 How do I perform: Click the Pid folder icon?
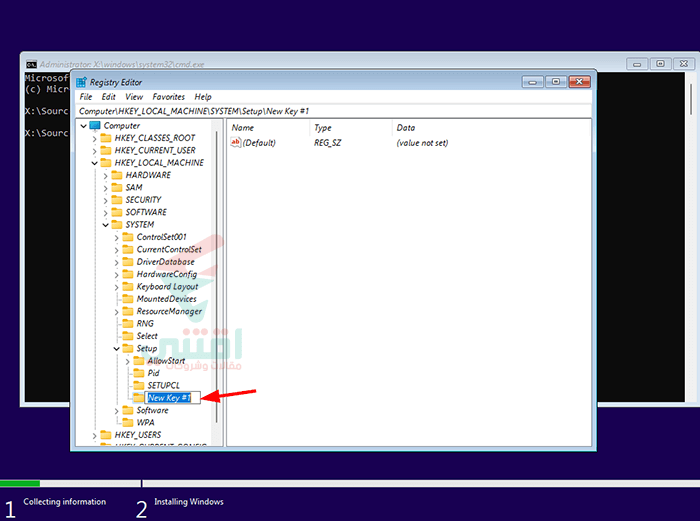tap(139, 373)
